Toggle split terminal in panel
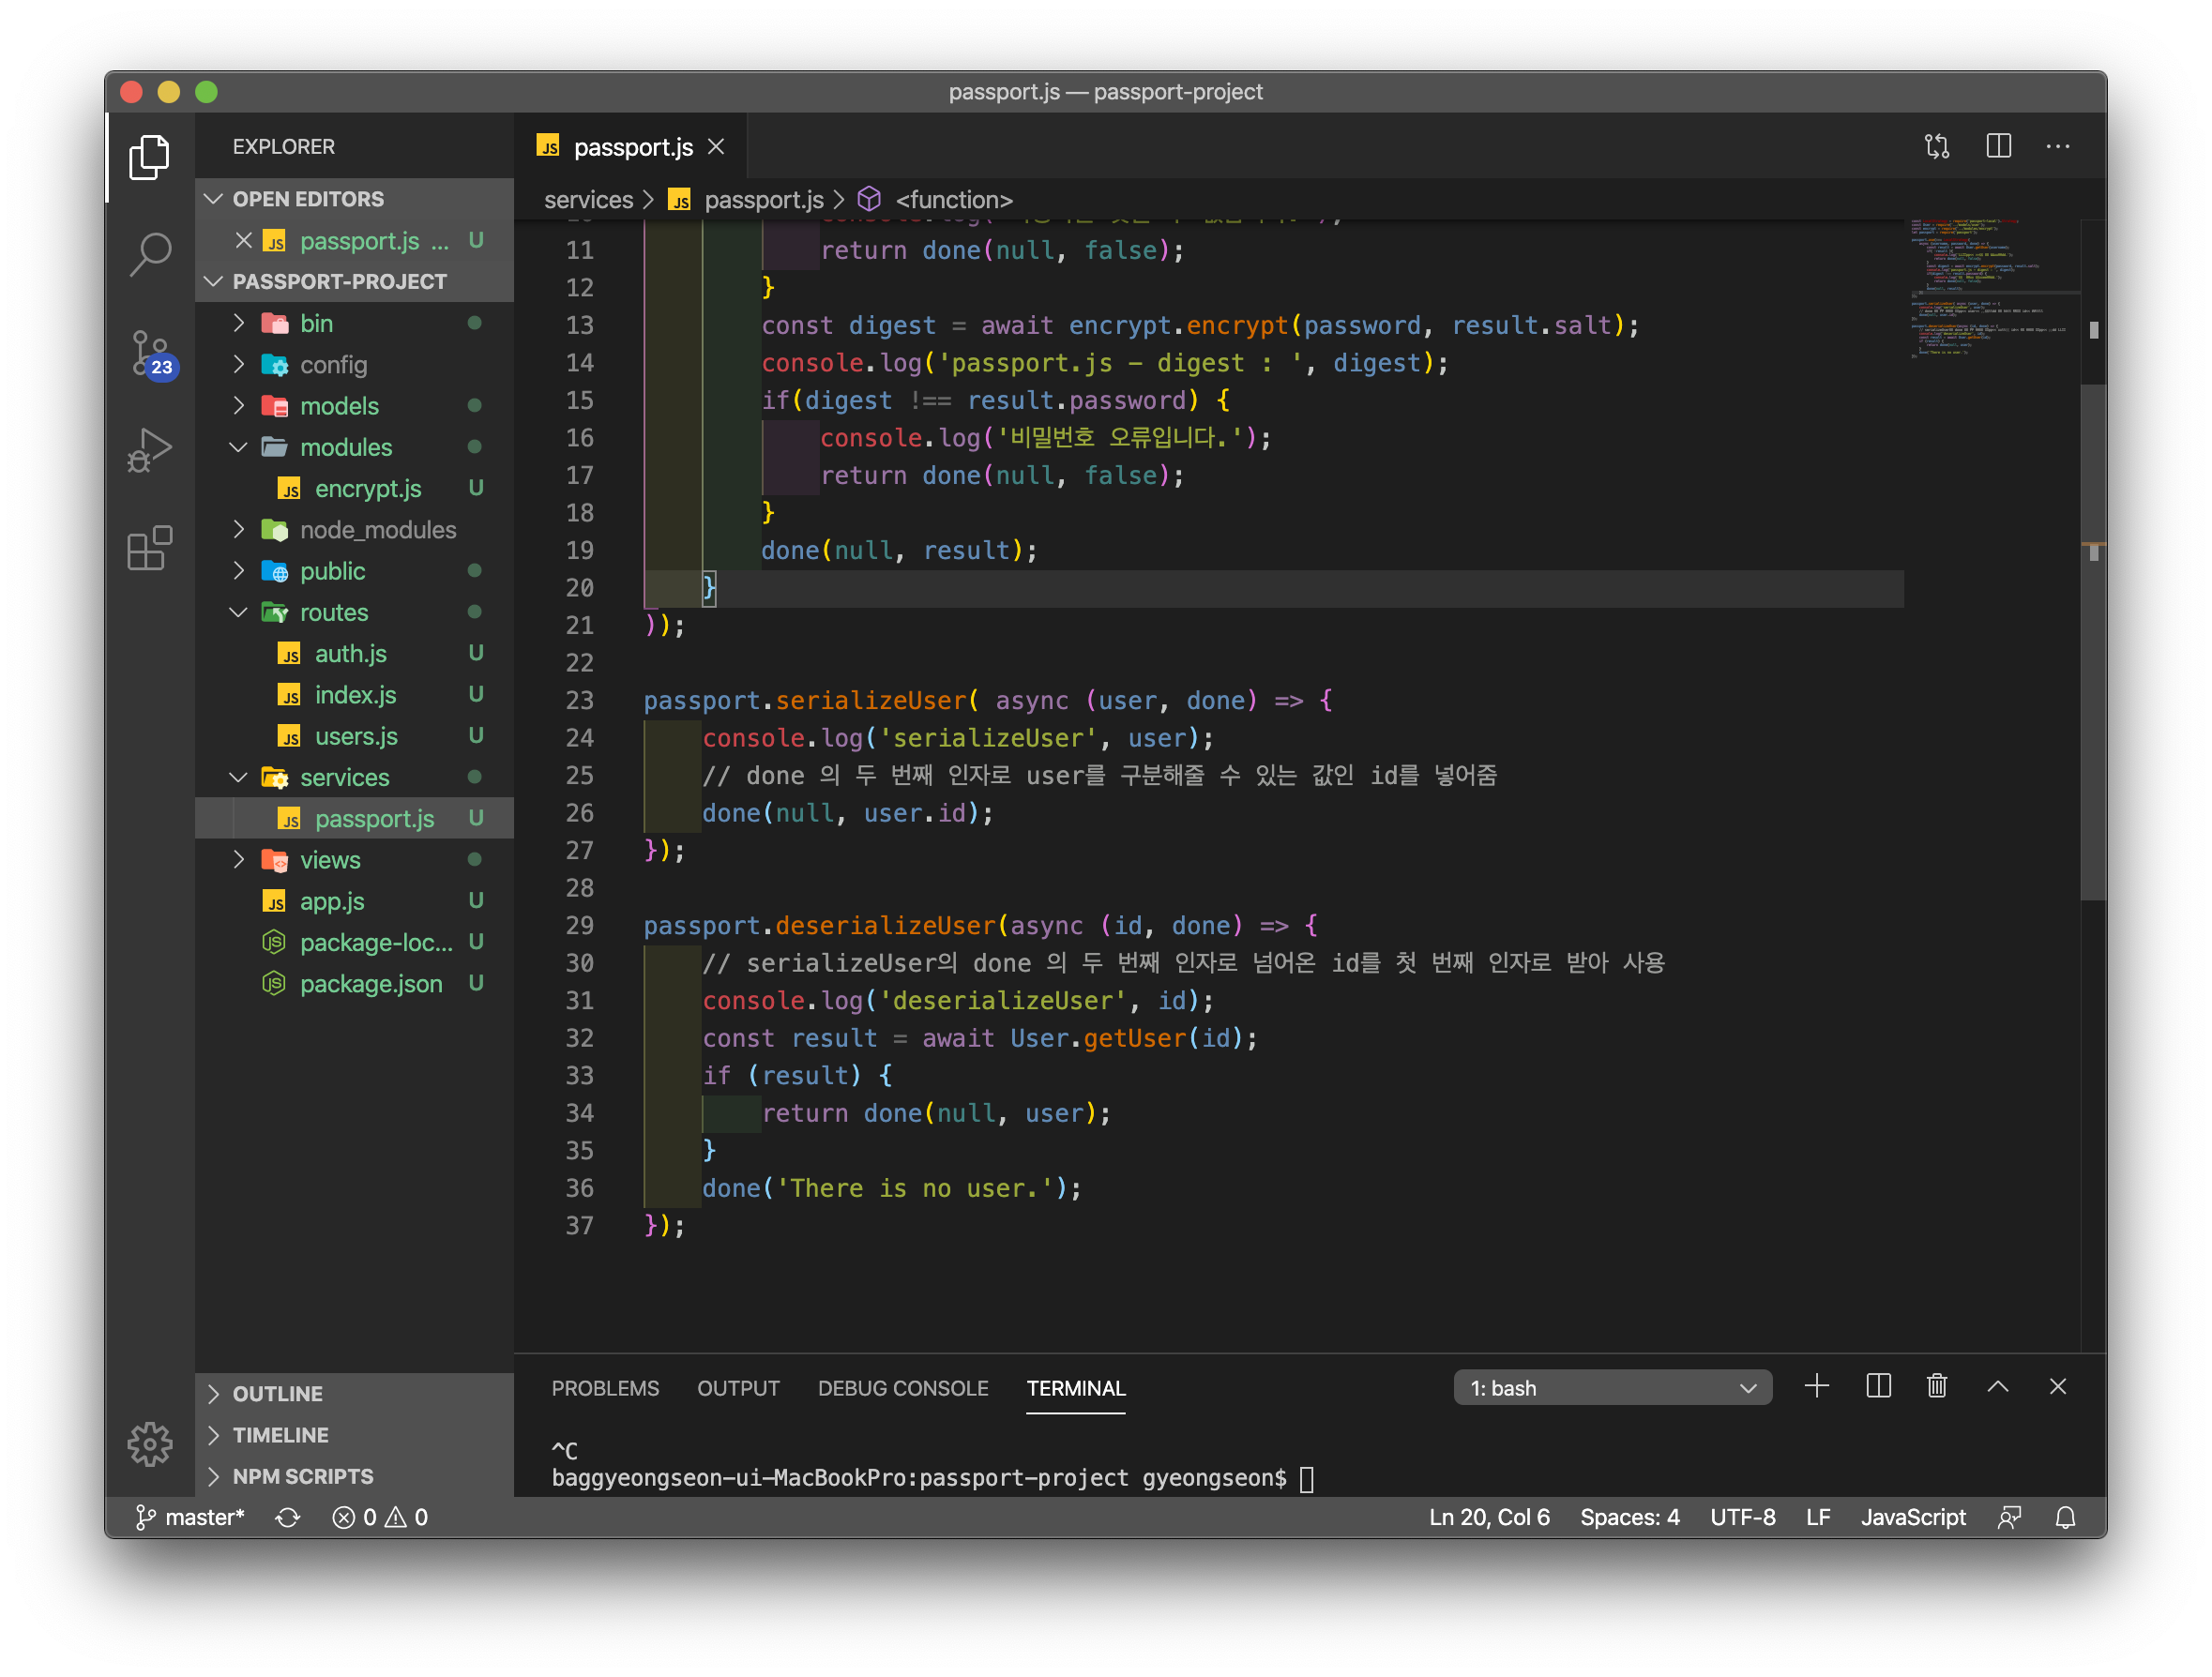2212x1677 pixels. pos(1878,1386)
